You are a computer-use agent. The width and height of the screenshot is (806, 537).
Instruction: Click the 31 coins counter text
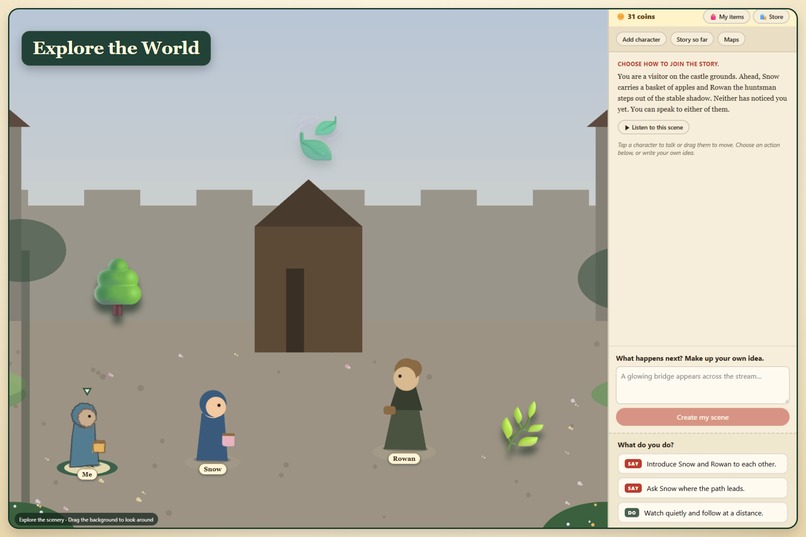pos(641,16)
